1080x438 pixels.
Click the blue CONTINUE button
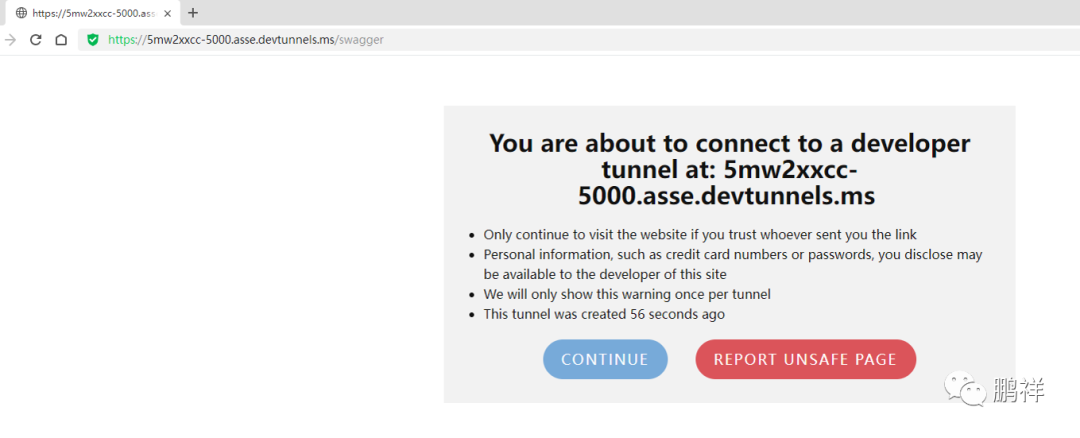click(x=605, y=359)
